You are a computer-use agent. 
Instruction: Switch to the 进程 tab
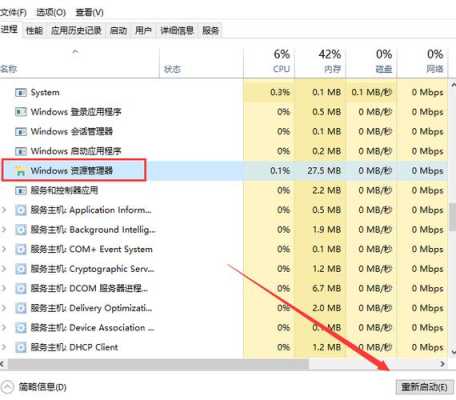point(9,30)
